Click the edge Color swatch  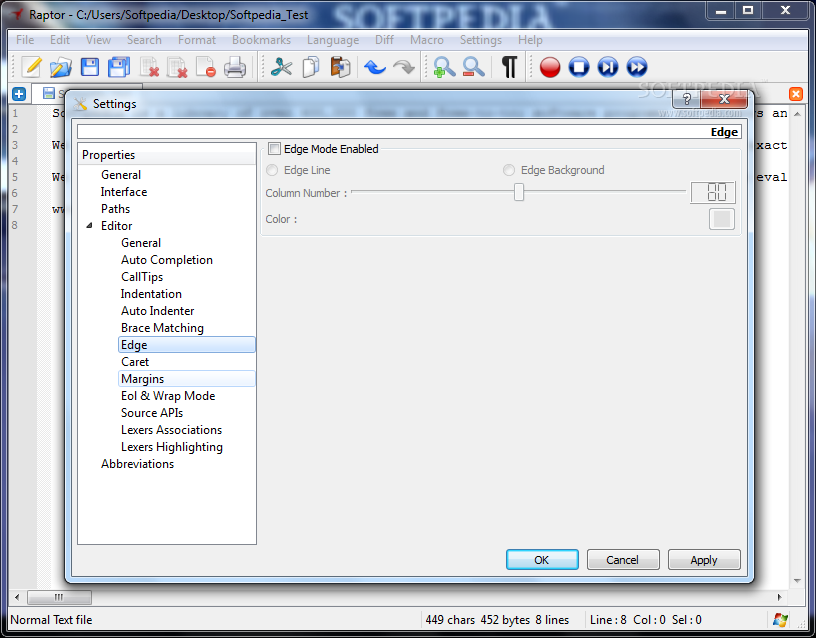[x=722, y=219]
